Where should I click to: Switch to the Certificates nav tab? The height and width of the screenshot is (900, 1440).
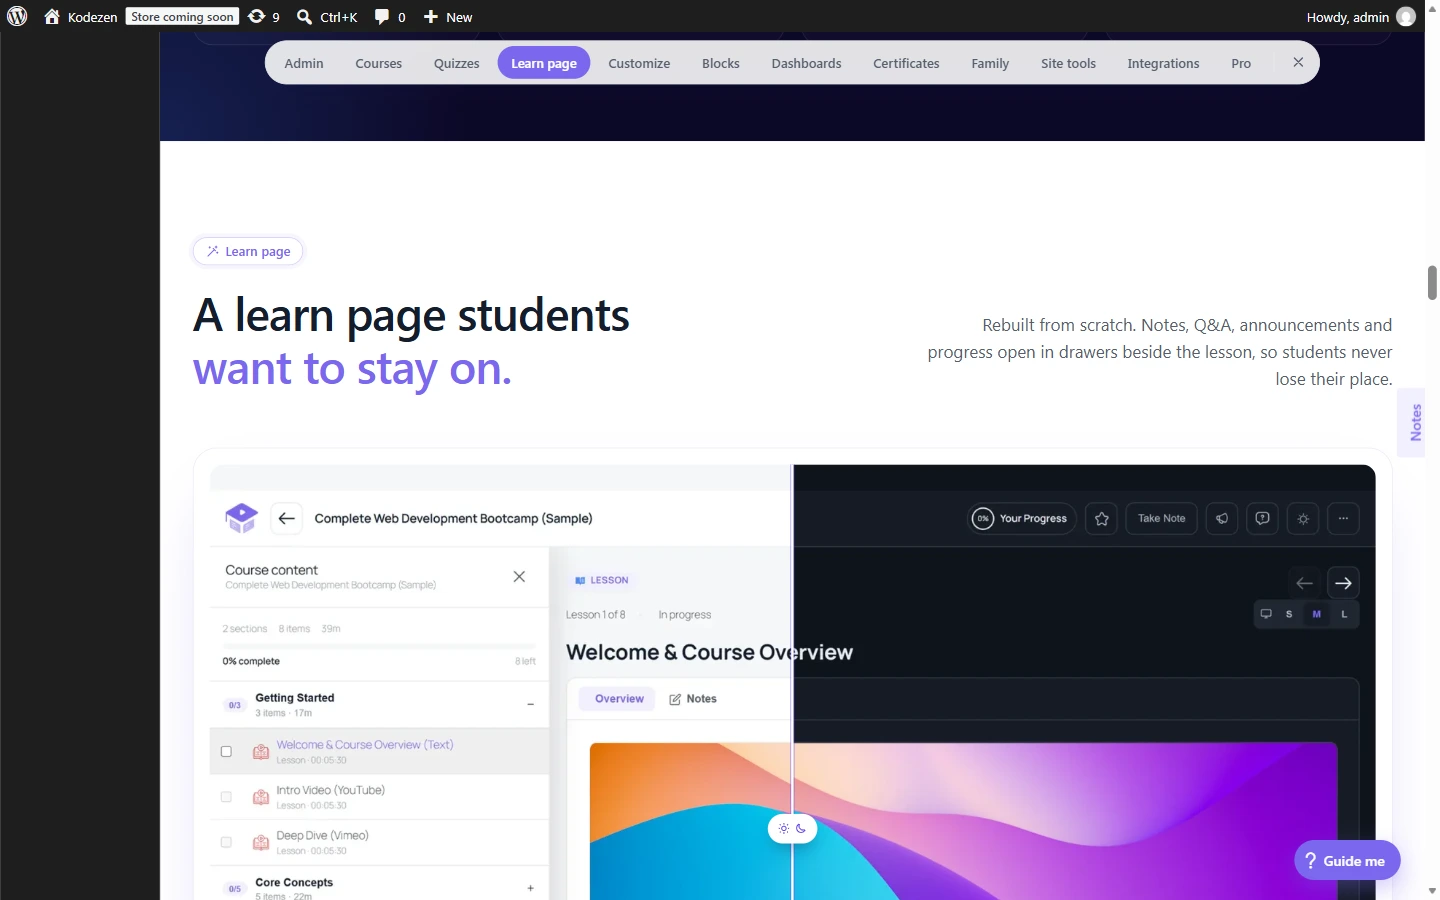click(x=906, y=63)
